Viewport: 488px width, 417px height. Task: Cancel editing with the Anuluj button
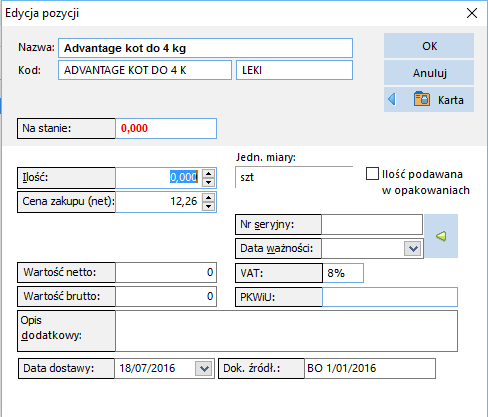(429, 73)
